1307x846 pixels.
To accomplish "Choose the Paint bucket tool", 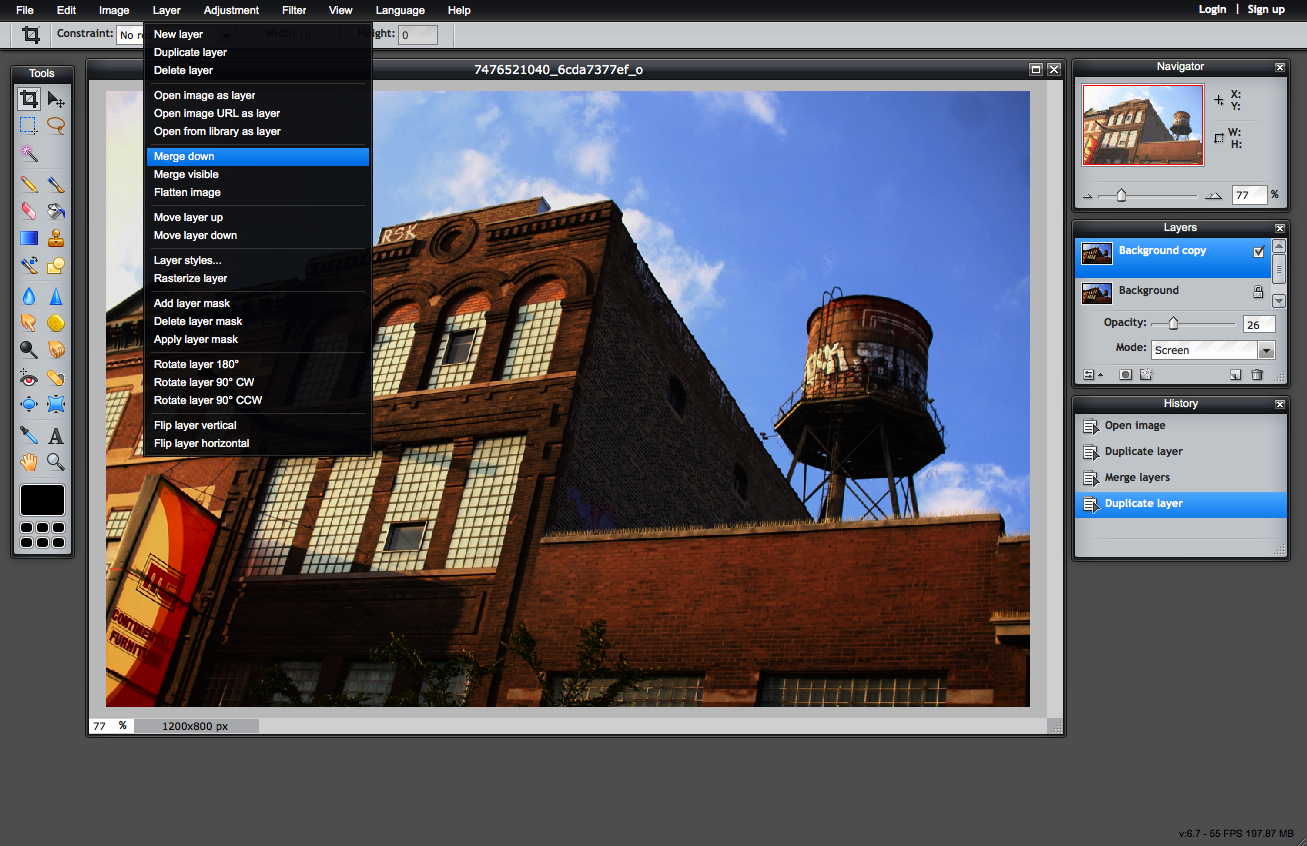I will tap(56, 211).
